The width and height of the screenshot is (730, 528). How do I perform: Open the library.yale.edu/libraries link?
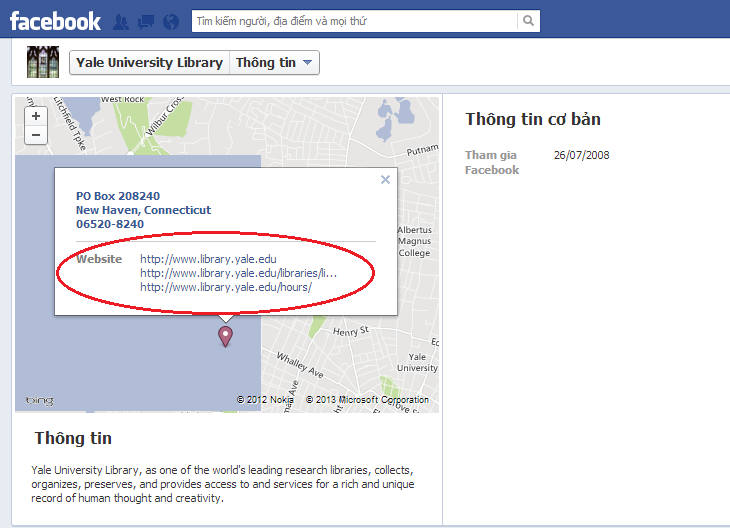[238, 273]
